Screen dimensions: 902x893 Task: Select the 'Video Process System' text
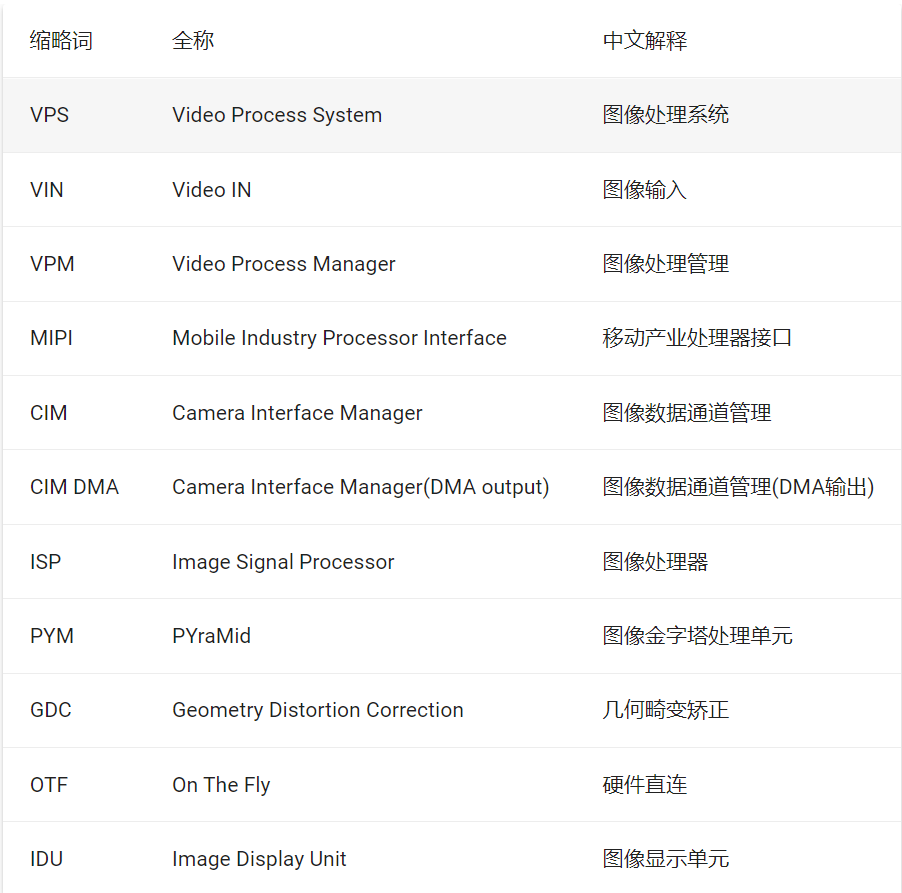(277, 115)
